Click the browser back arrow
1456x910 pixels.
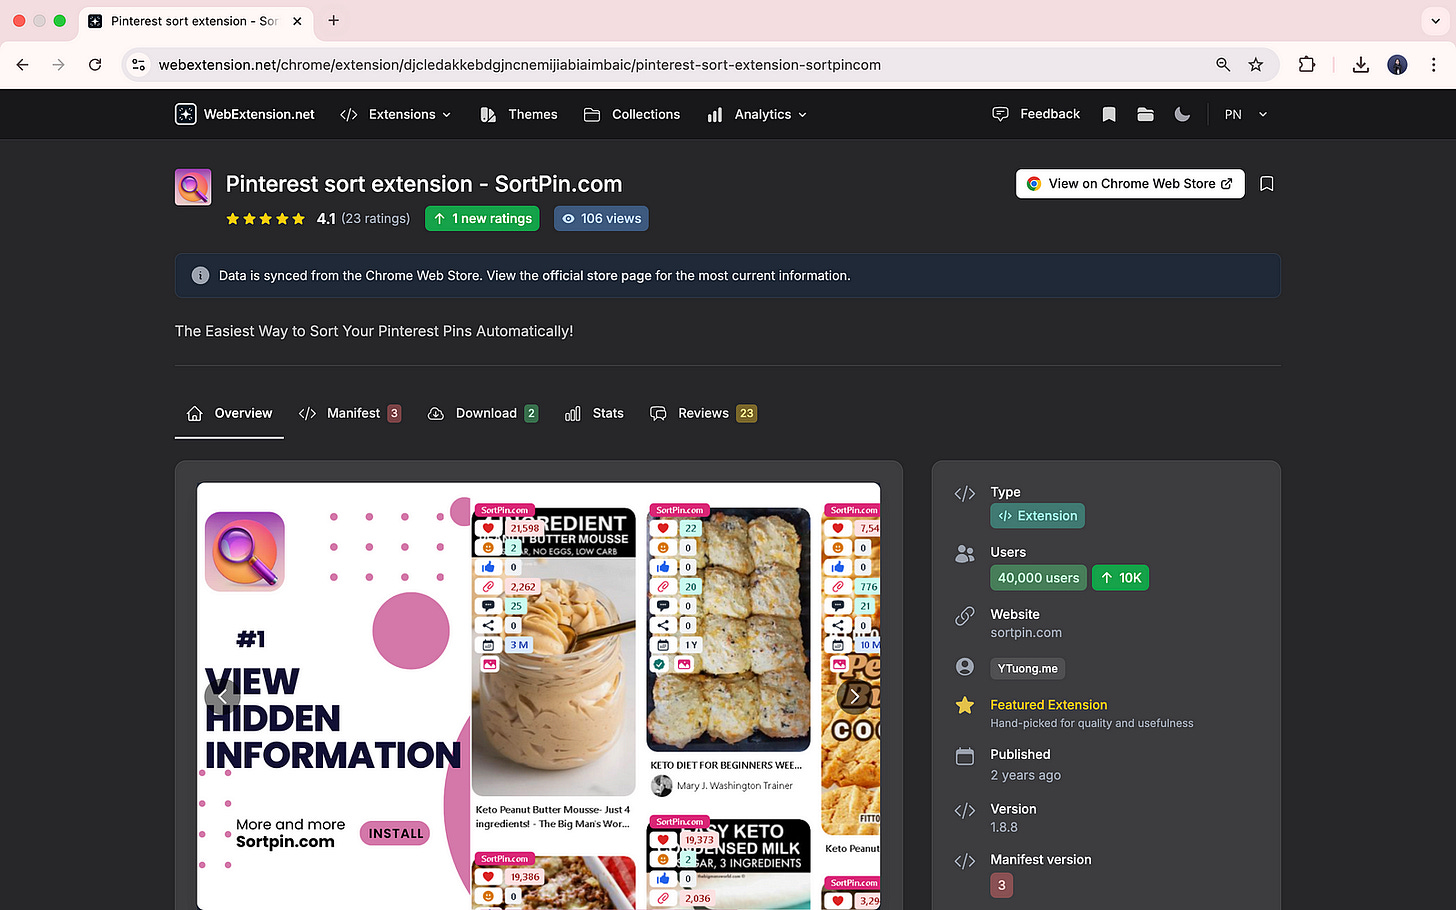(x=23, y=65)
